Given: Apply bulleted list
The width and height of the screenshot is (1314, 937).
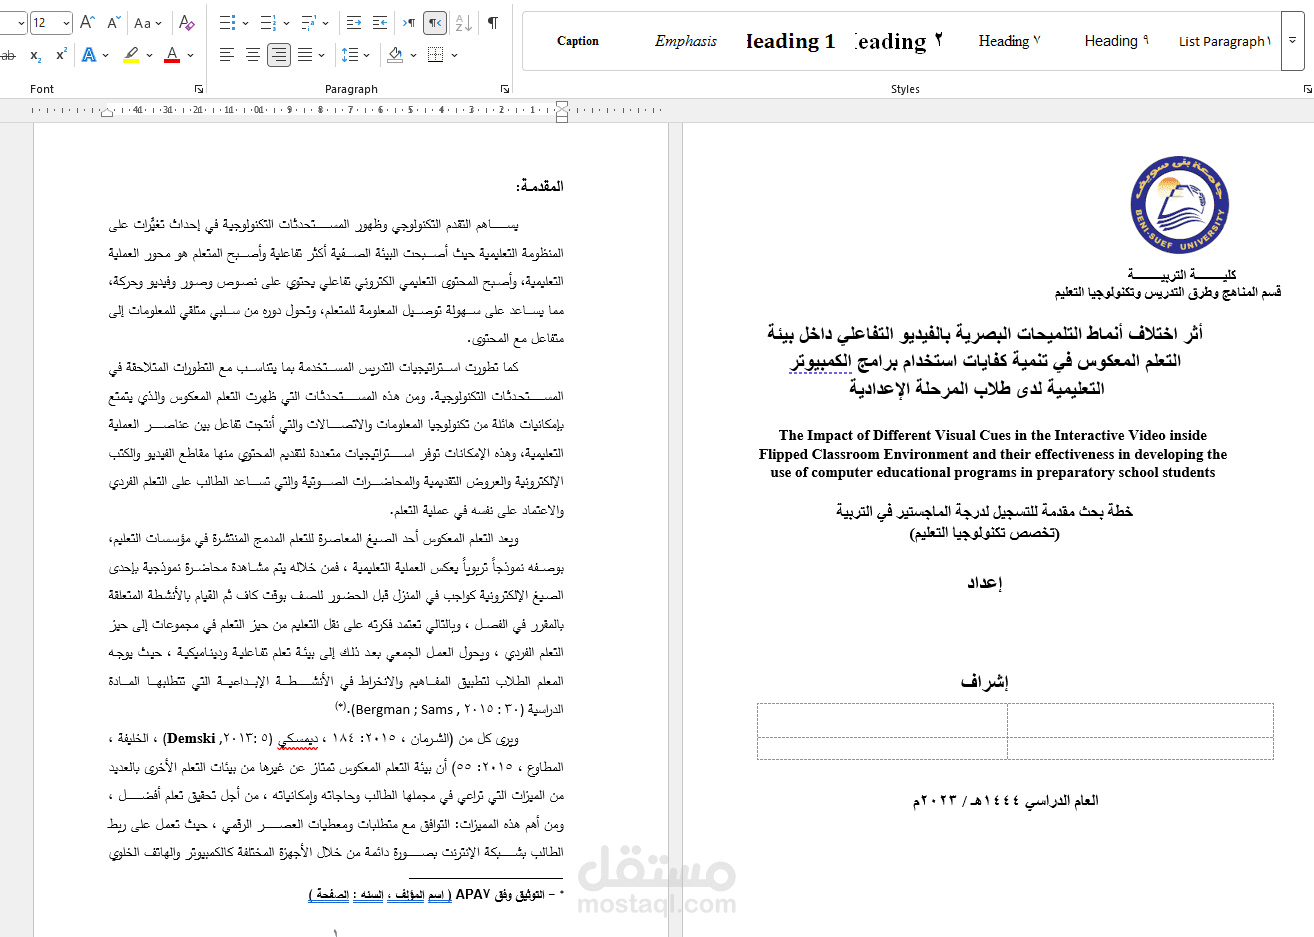Looking at the screenshot, I should [227, 22].
